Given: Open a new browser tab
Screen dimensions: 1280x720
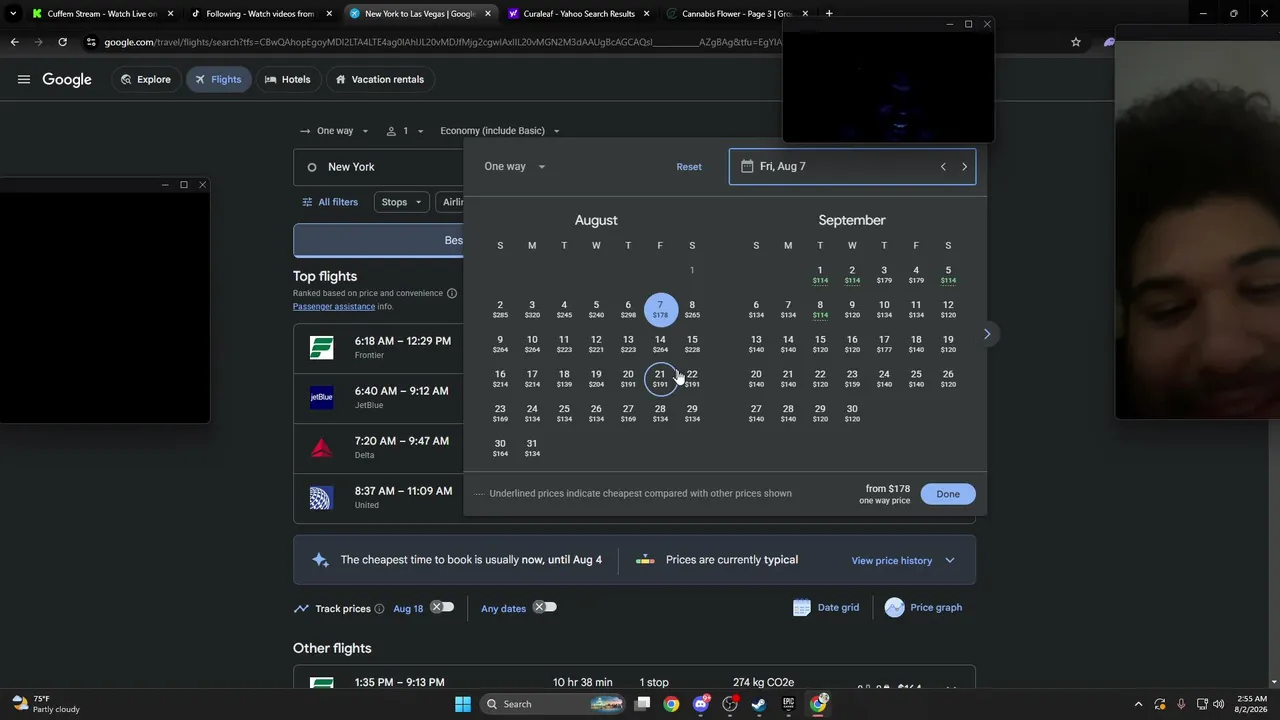Looking at the screenshot, I should [x=829, y=14].
